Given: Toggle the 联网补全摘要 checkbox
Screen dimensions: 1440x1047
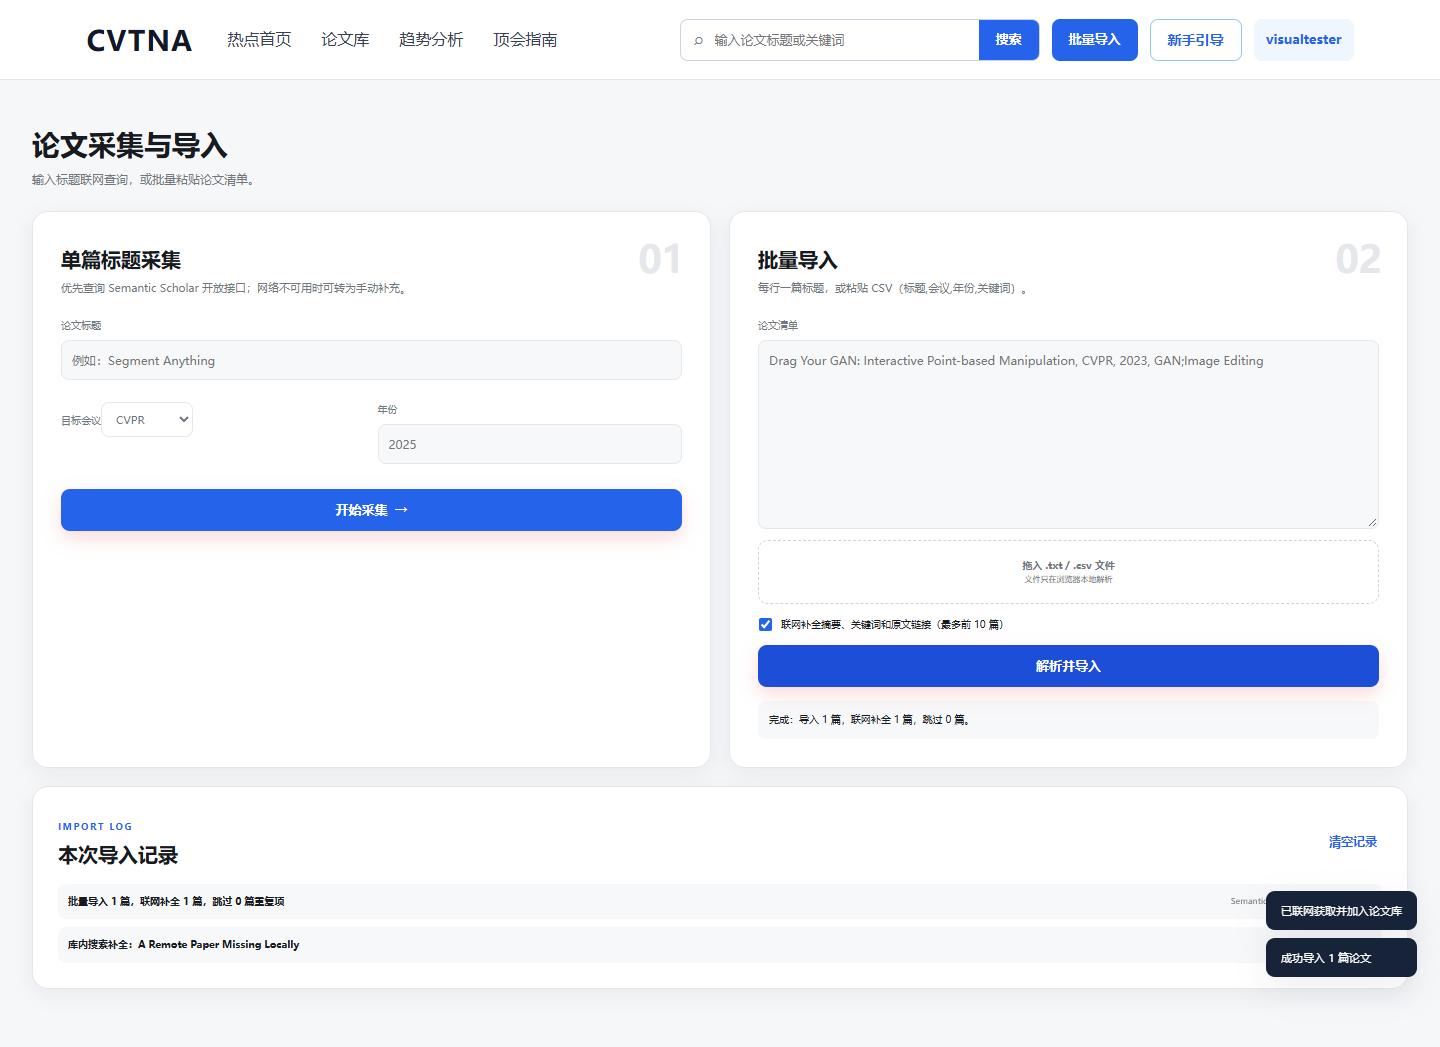Looking at the screenshot, I should click(x=765, y=624).
